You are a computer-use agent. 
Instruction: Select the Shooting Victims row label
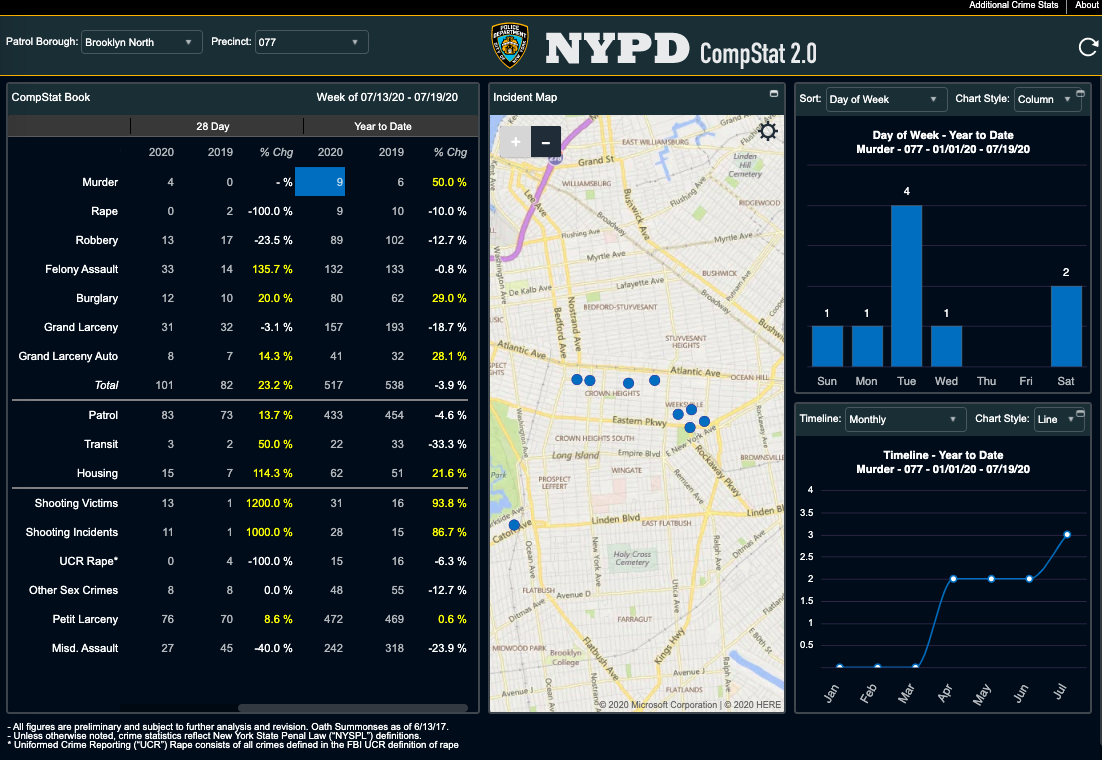coord(76,503)
